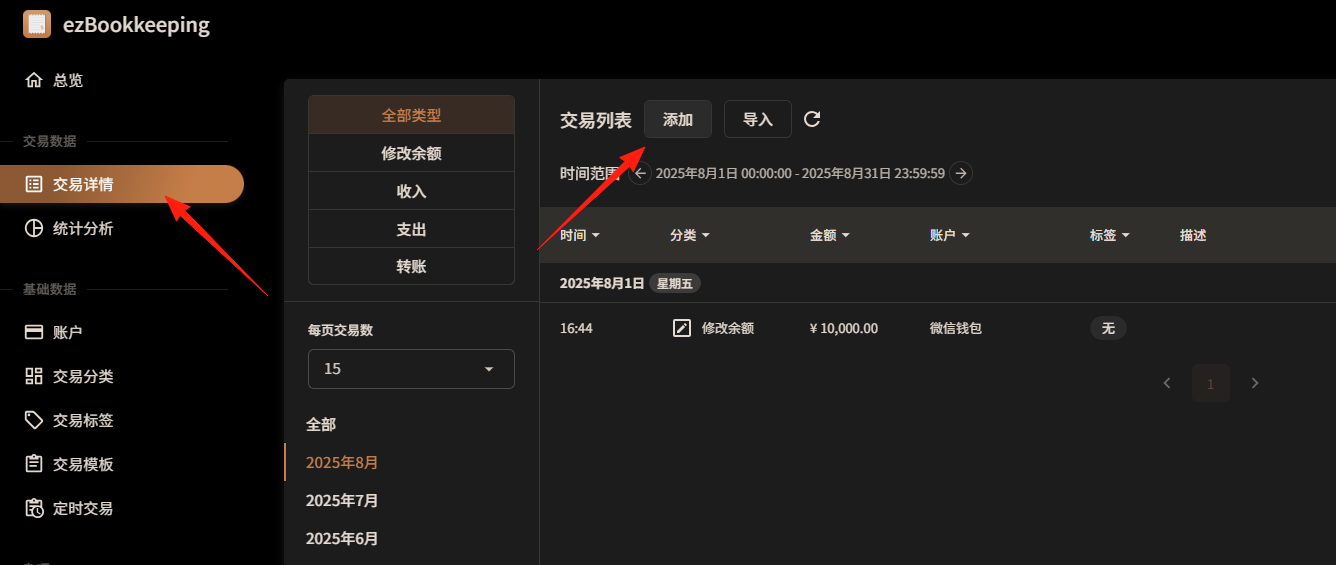Click the tag icon beside 交易标签

point(34,420)
